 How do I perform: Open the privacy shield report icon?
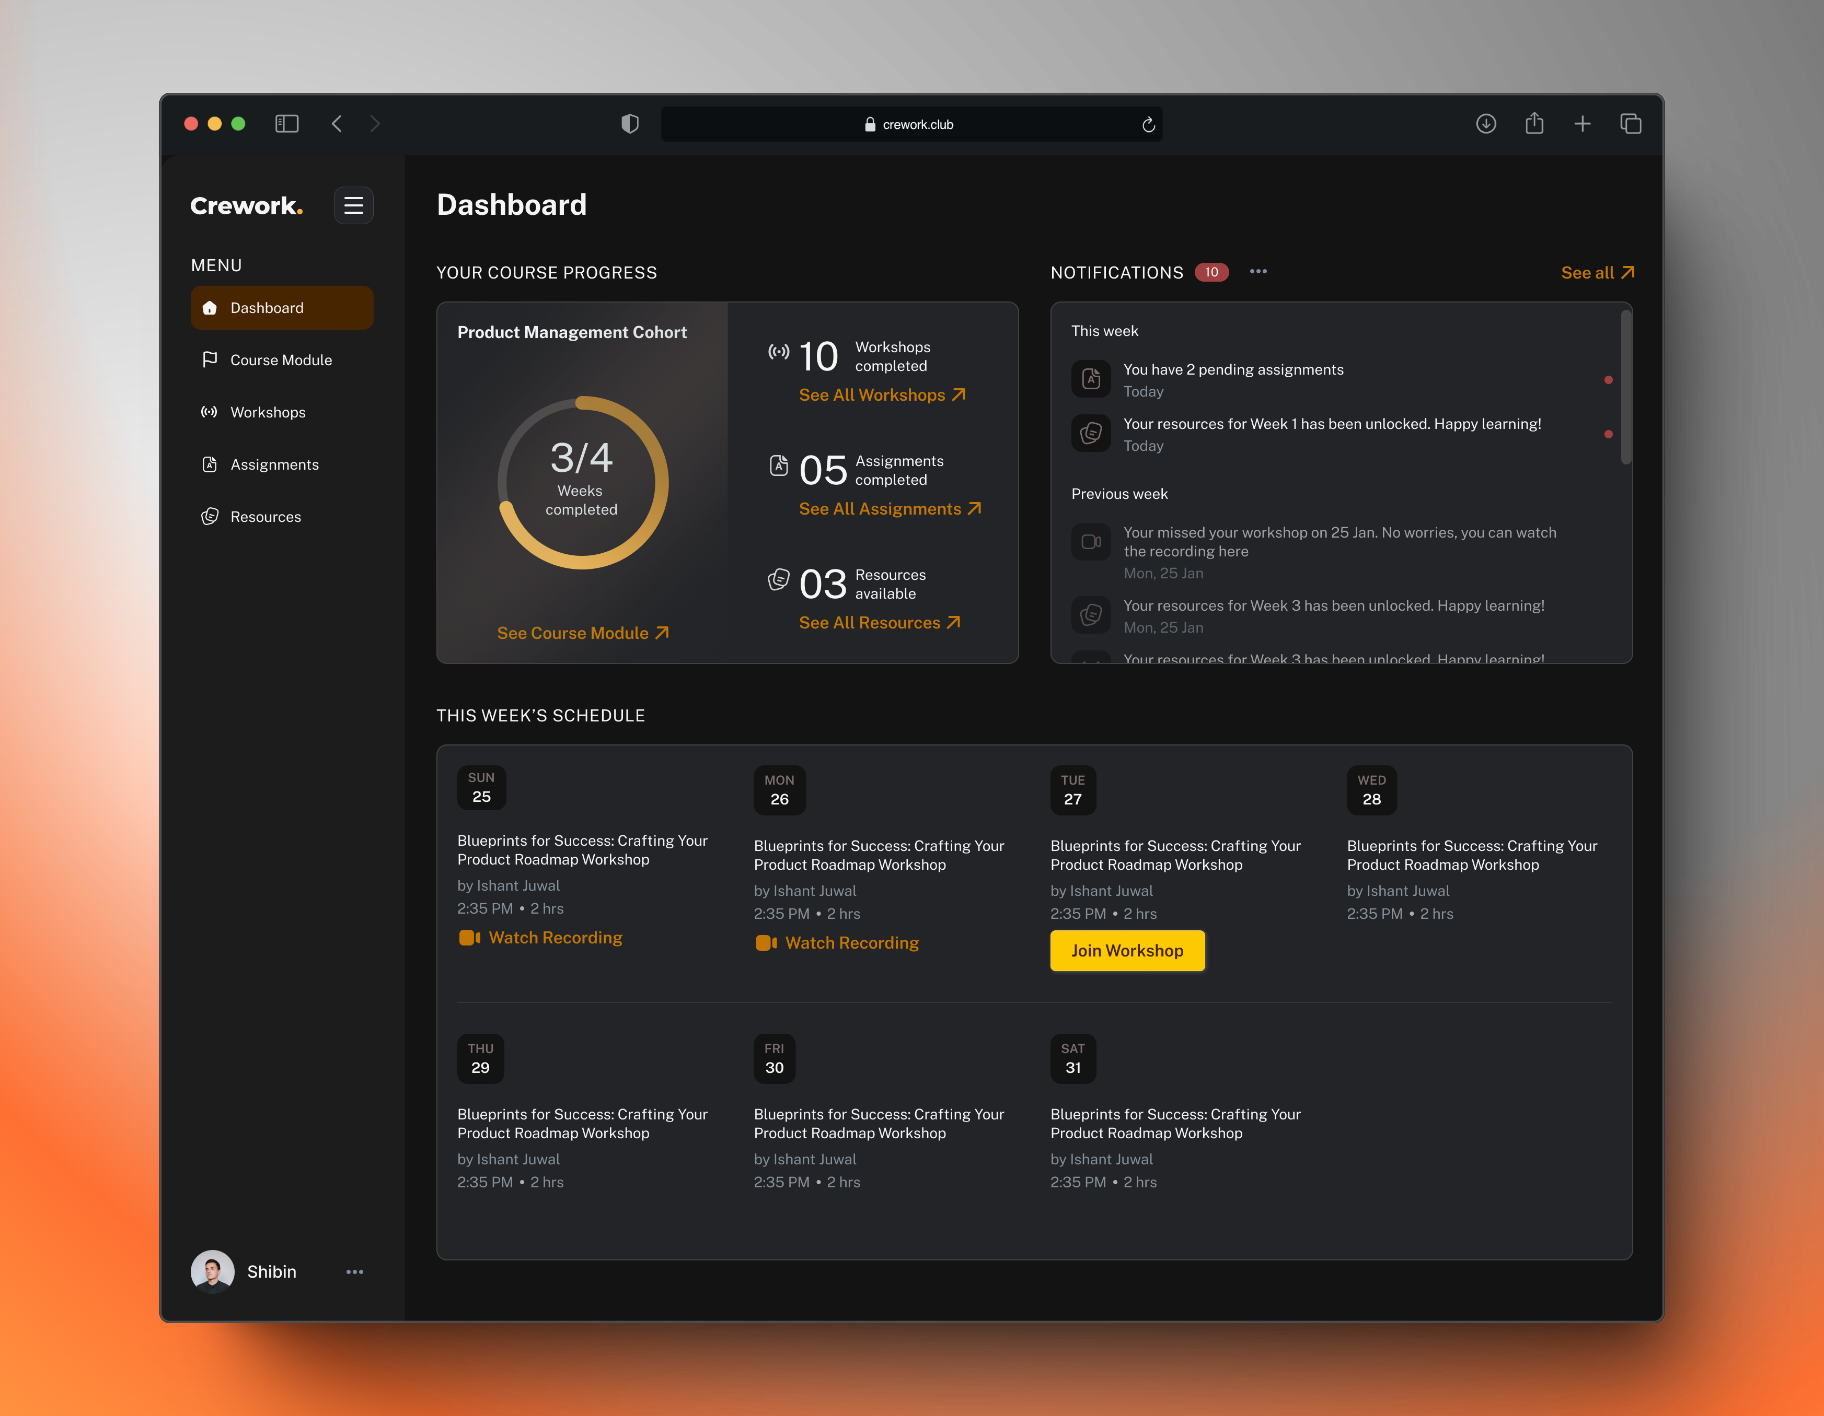click(x=630, y=124)
